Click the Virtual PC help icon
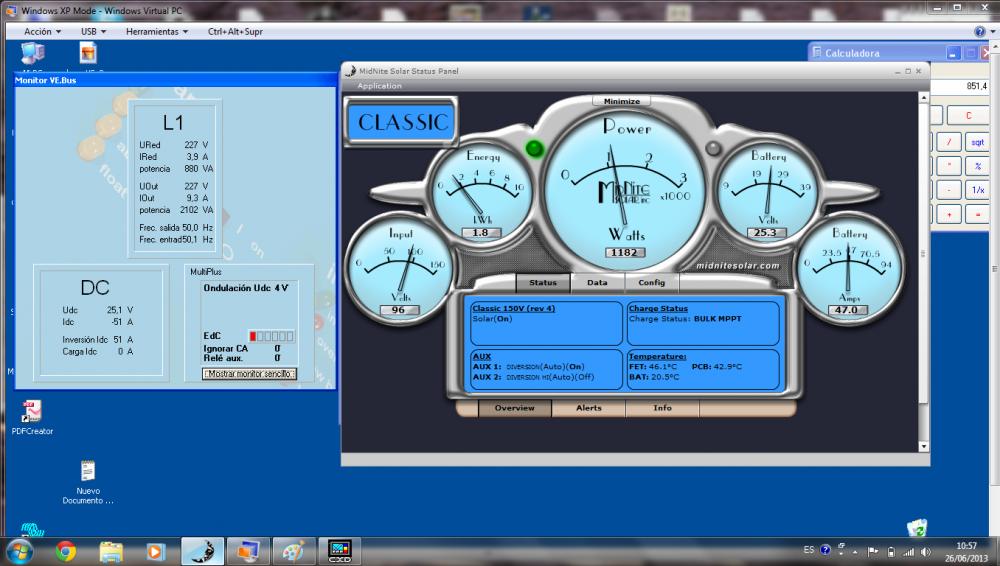This screenshot has height=566, width=1000. (x=980, y=31)
